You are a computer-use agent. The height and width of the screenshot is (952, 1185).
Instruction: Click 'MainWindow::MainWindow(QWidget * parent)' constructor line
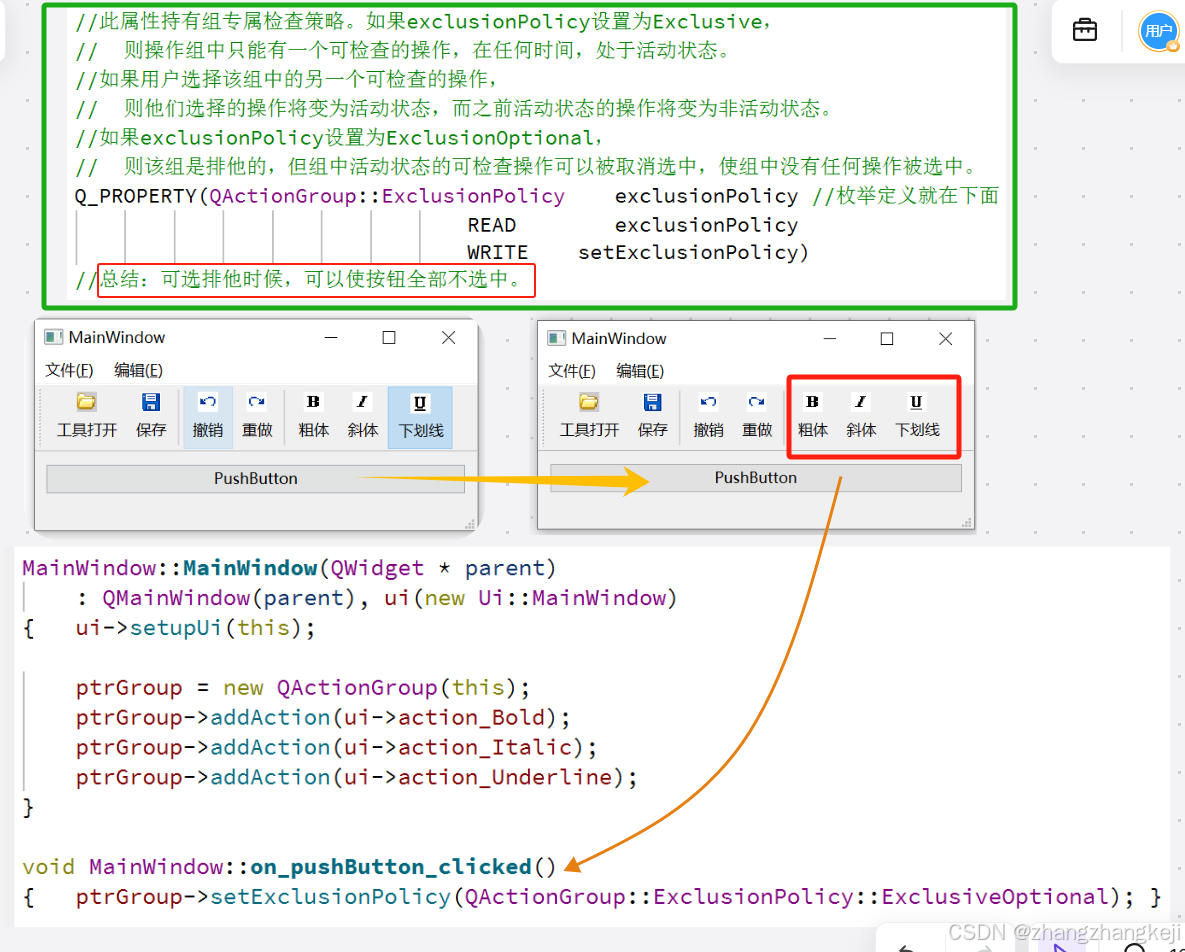pos(289,567)
